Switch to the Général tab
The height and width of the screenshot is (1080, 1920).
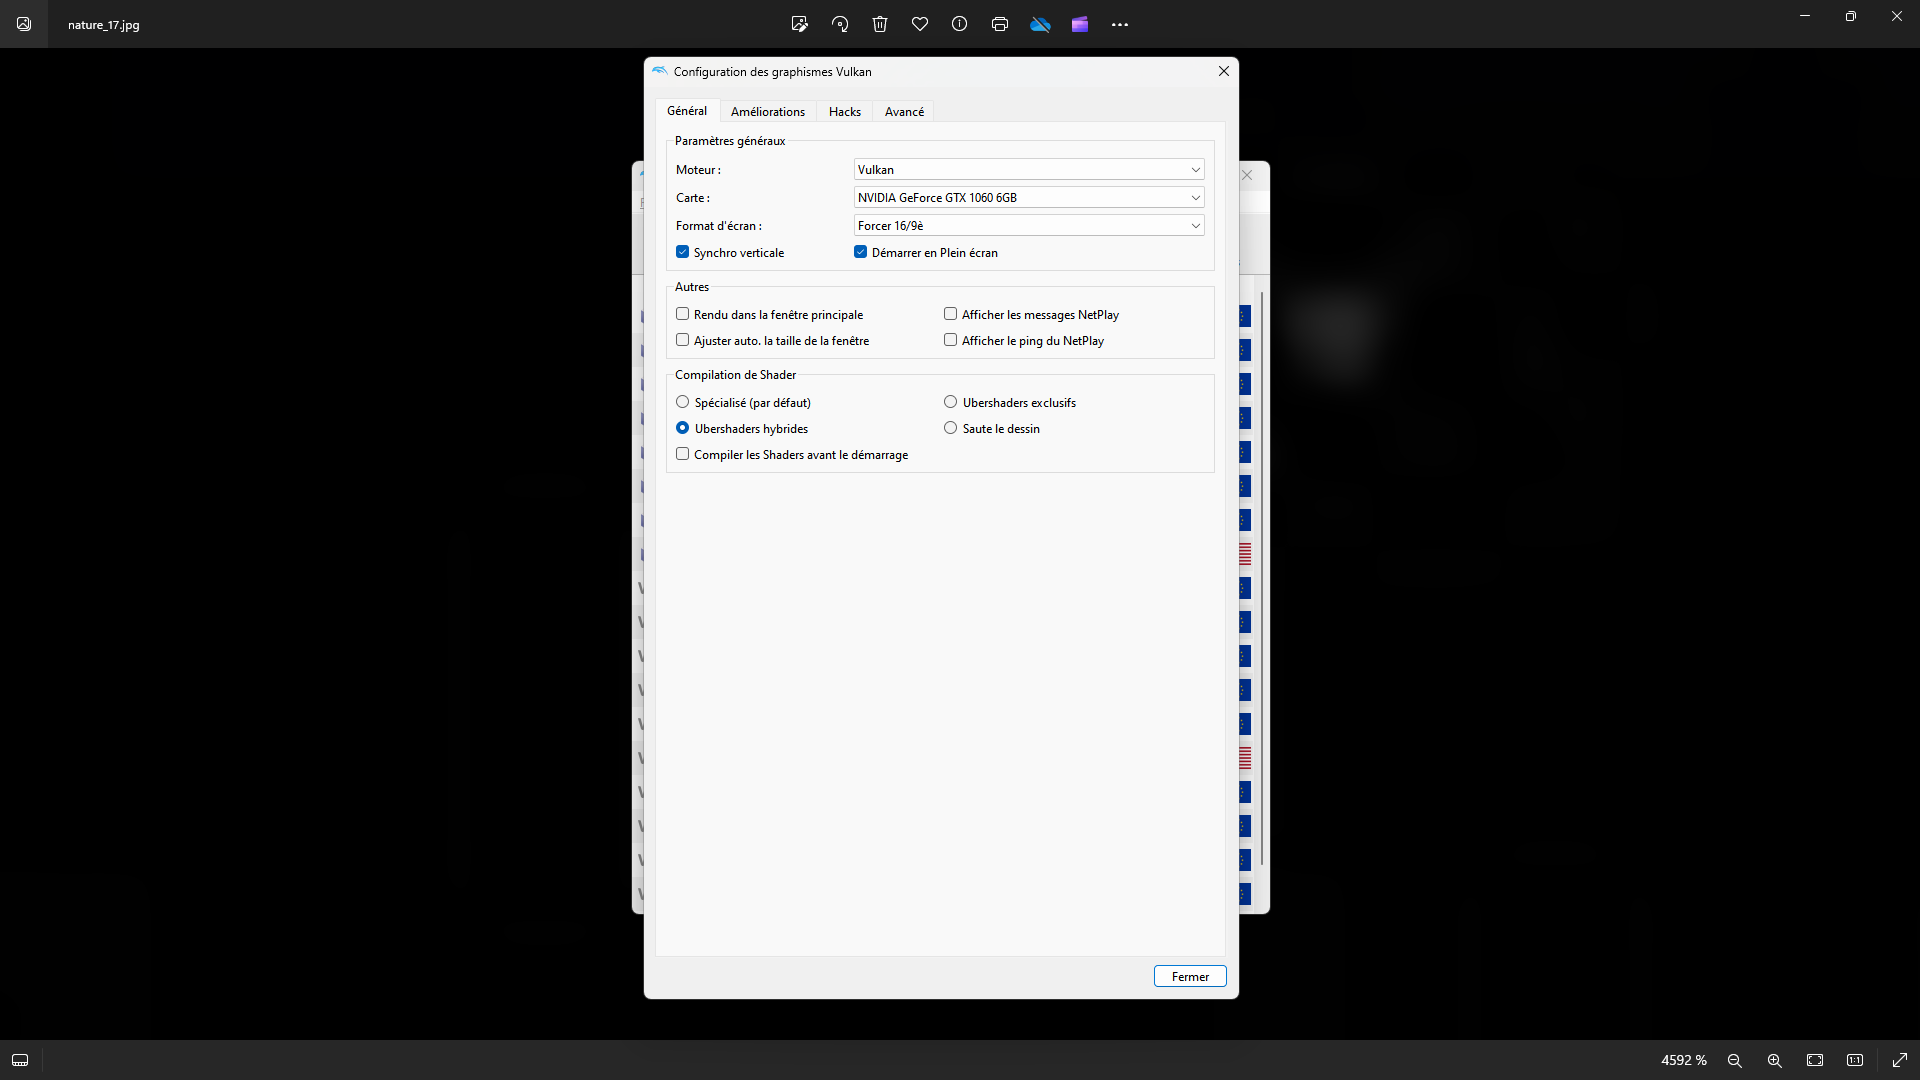[x=687, y=111]
